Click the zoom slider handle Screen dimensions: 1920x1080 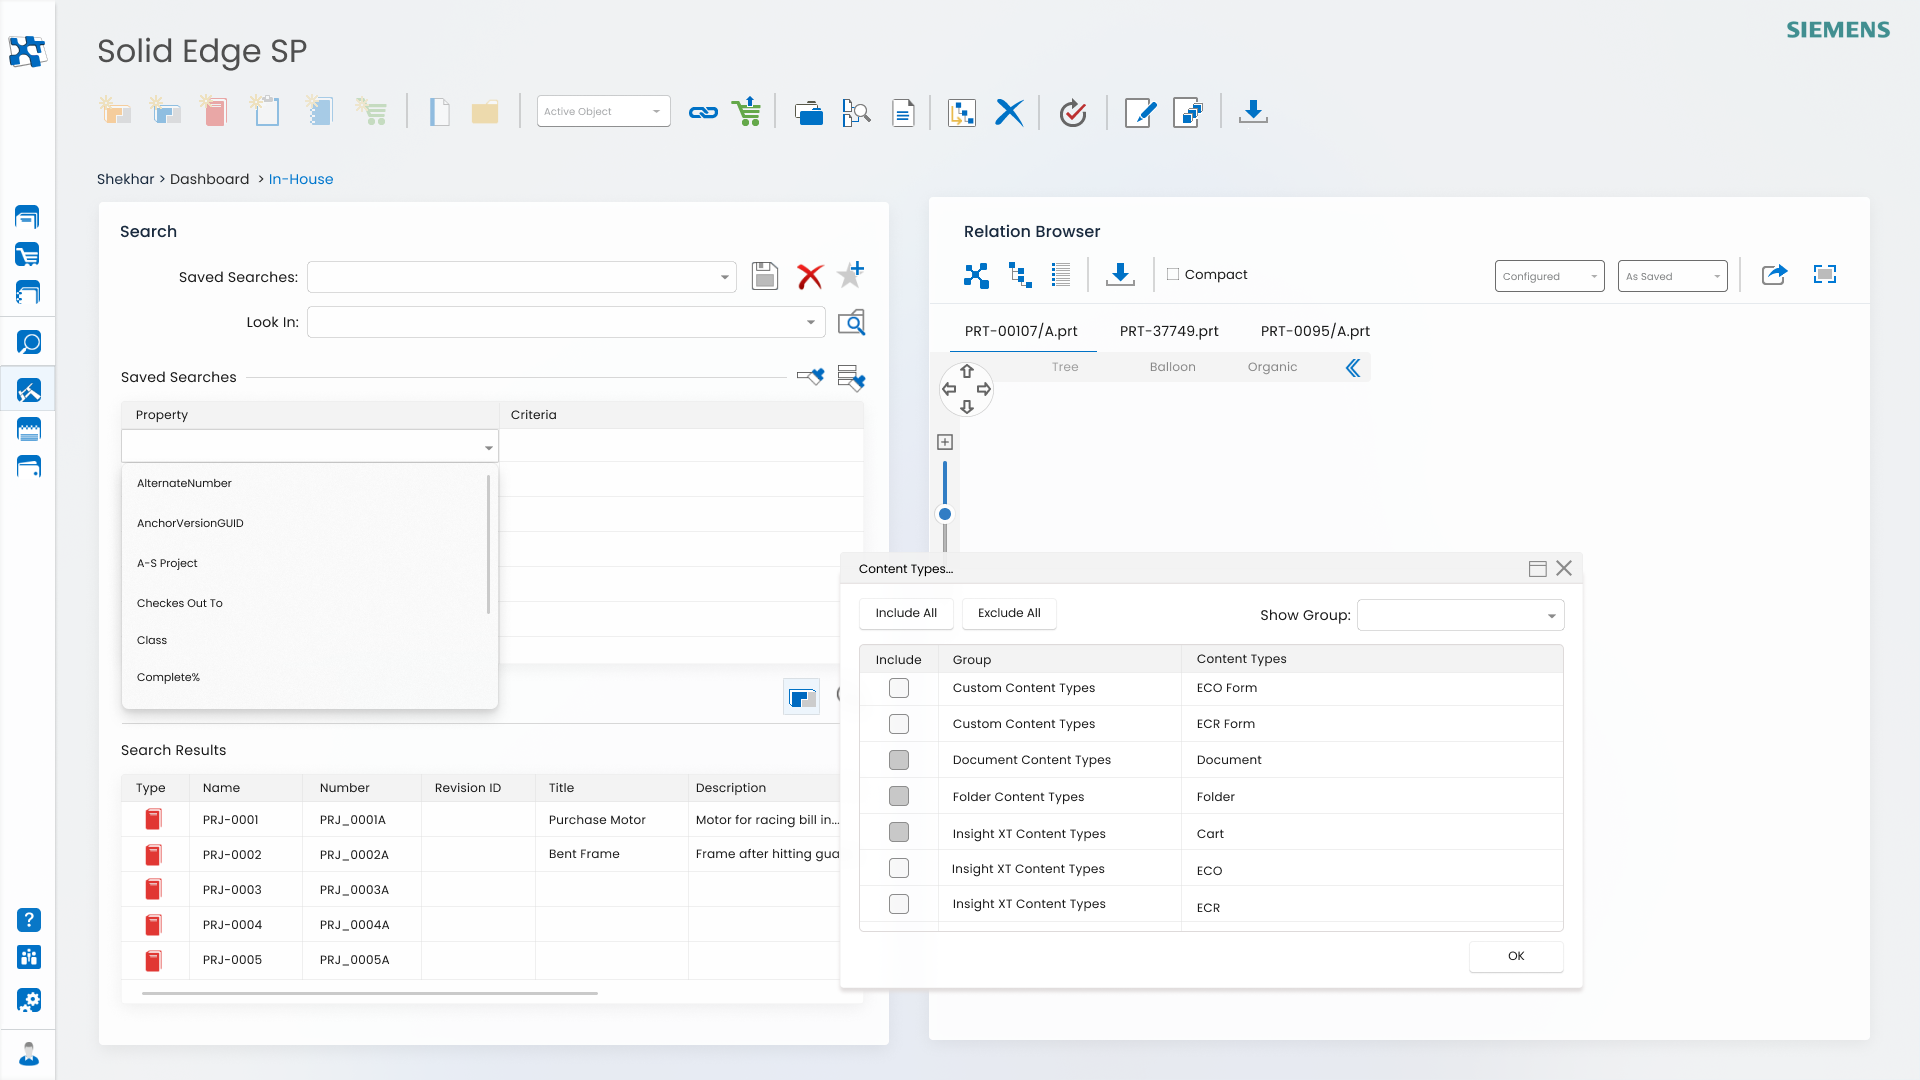945,514
